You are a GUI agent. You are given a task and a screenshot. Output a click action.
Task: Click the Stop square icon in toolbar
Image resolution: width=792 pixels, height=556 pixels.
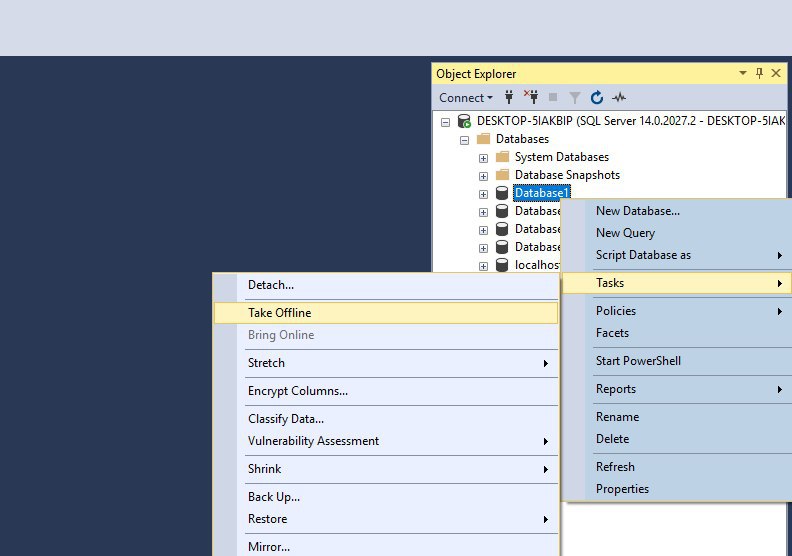pos(553,97)
